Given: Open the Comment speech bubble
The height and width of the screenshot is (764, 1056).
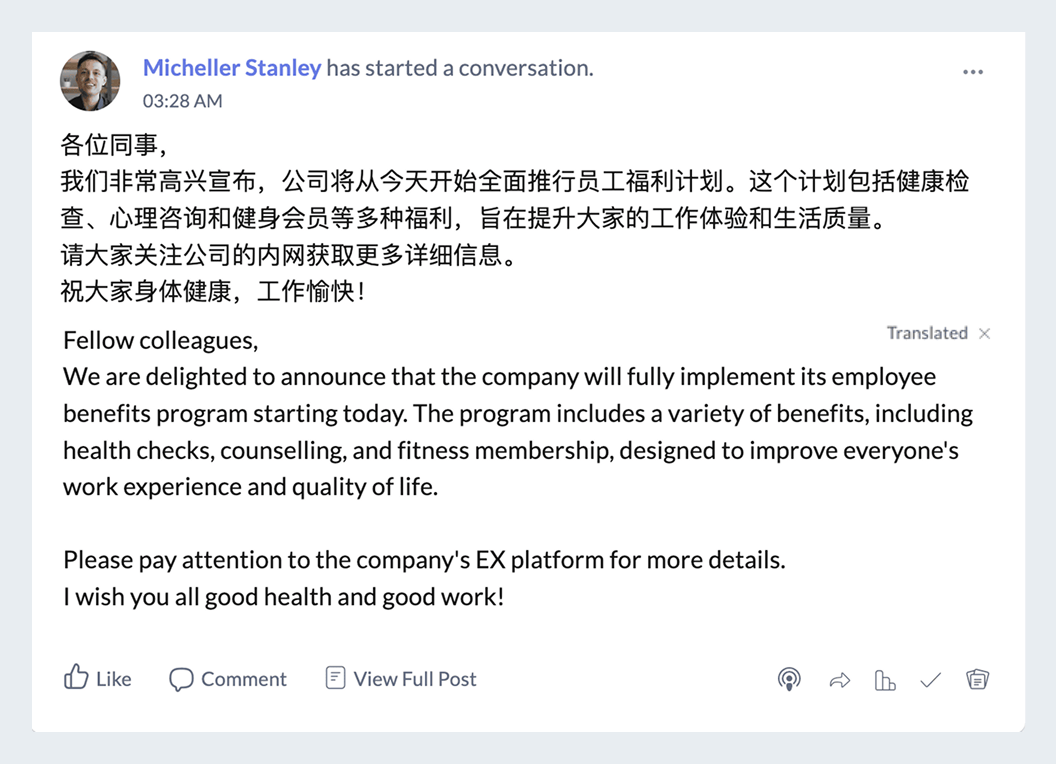Looking at the screenshot, I should (x=181, y=679).
